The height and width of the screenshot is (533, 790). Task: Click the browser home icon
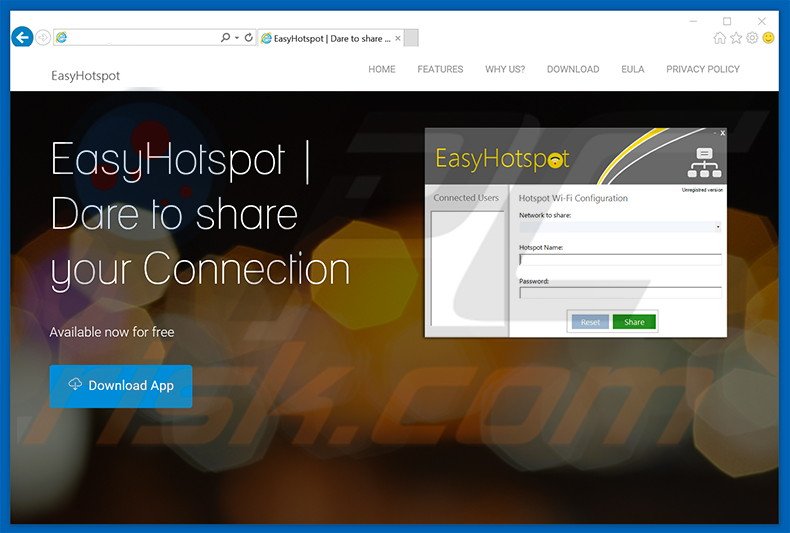pyautogui.click(x=719, y=38)
